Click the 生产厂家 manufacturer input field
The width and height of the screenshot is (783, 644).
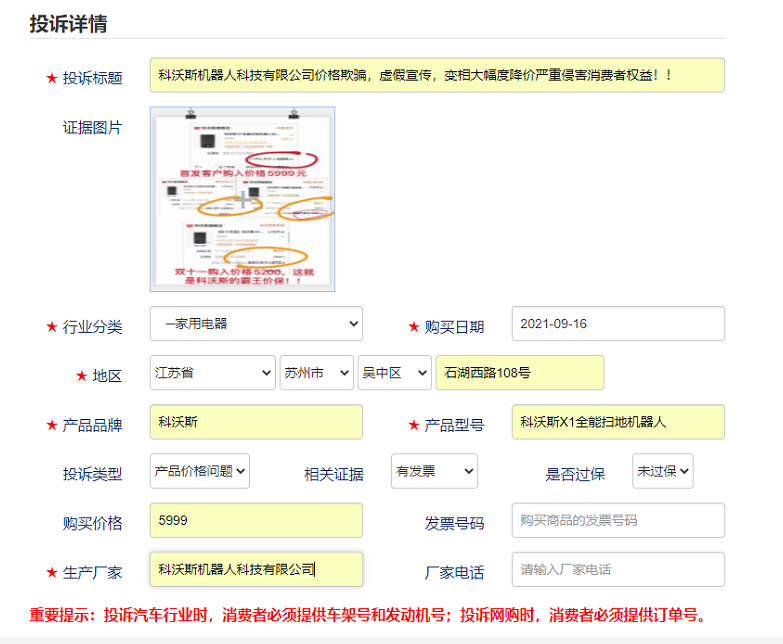(256, 569)
